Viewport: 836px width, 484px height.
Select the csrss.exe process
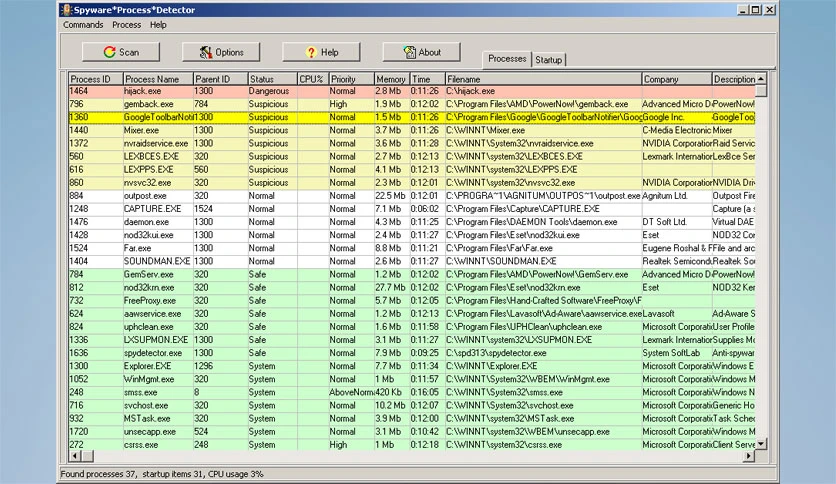(x=141, y=445)
